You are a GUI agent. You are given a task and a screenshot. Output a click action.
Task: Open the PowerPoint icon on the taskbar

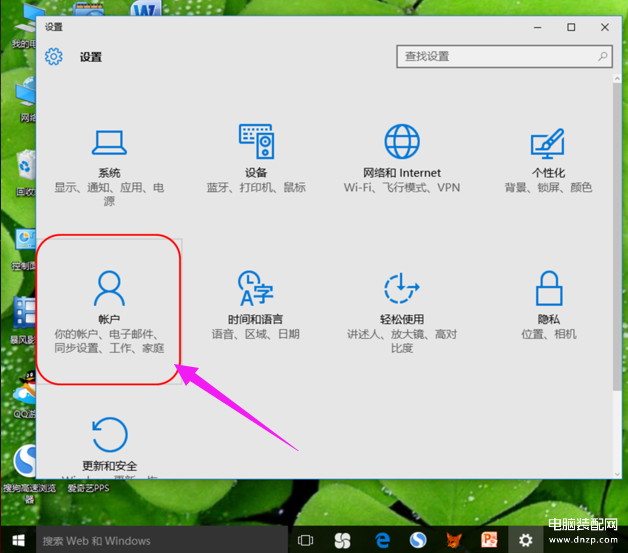pyautogui.click(x=489, y=540)
